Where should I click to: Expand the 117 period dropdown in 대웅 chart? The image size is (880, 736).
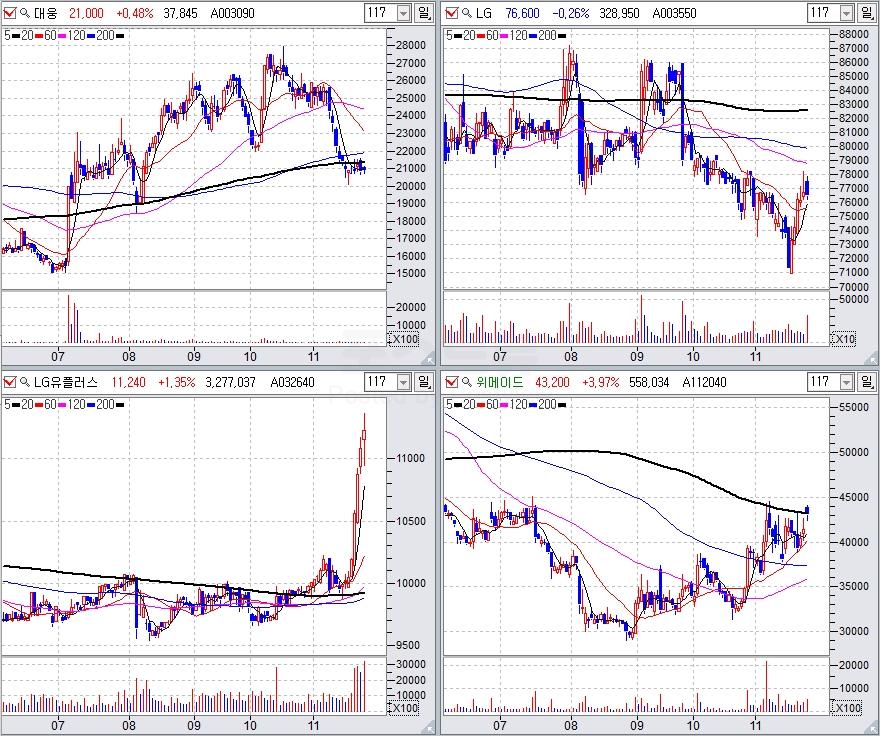403,13
